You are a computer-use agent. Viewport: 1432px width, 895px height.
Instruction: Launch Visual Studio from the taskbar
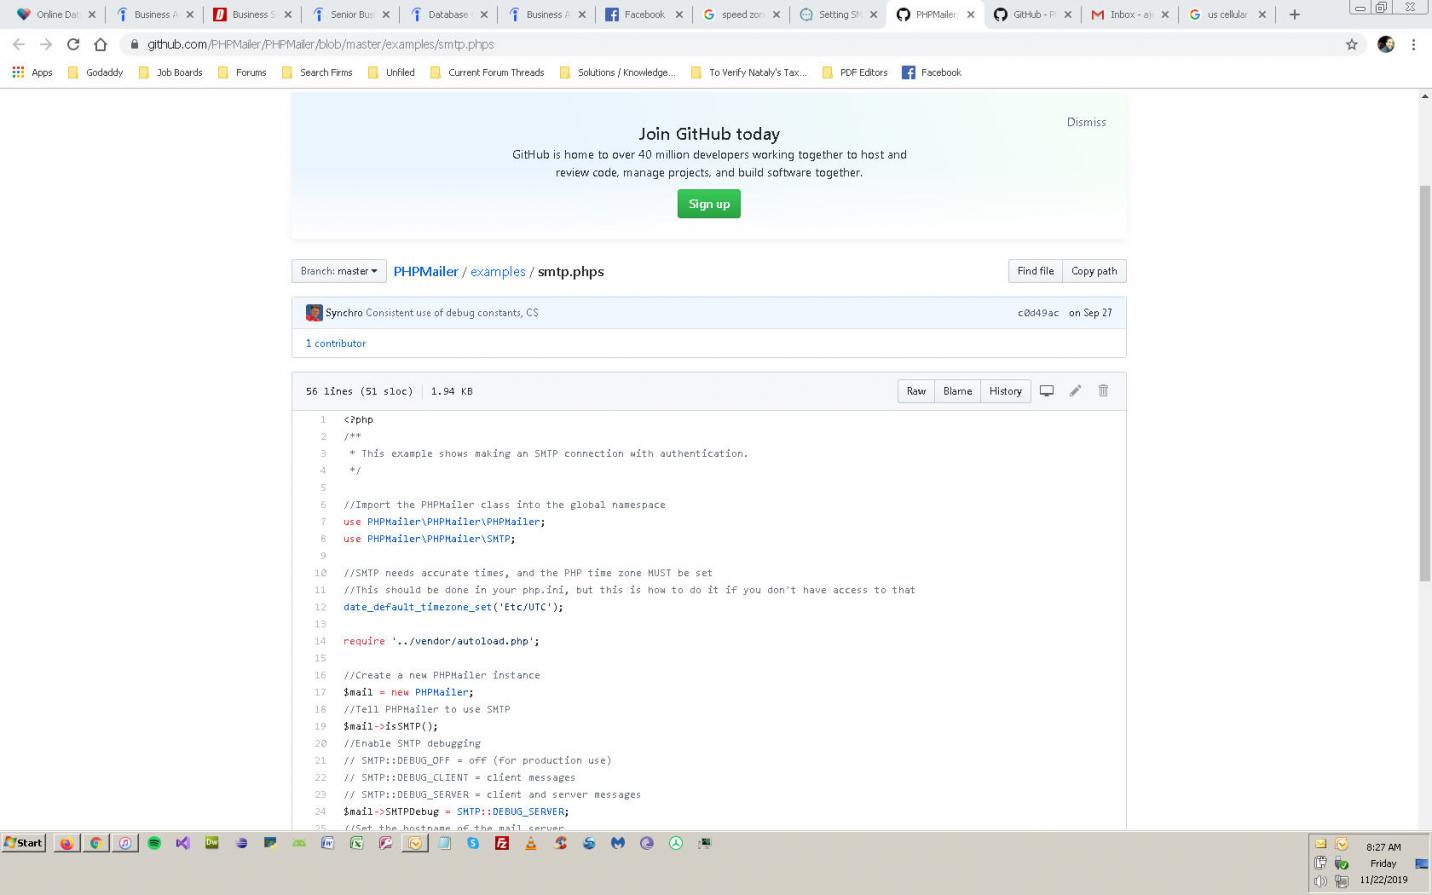click(x=182, y=843)
